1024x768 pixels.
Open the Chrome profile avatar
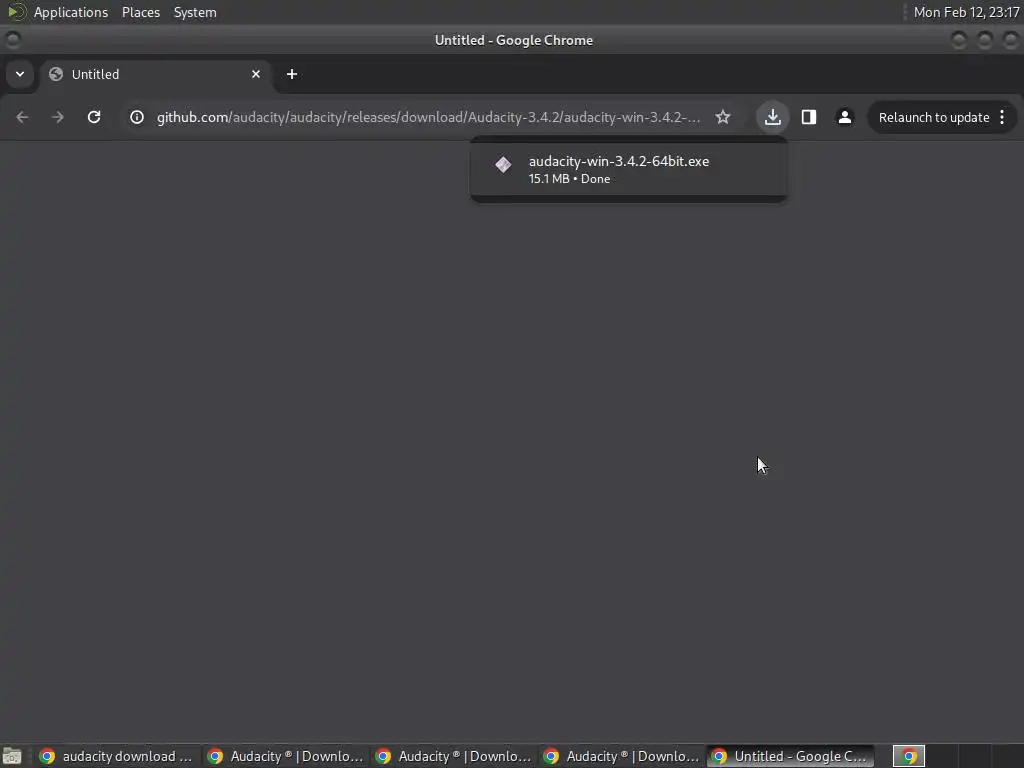click(844, 117)
